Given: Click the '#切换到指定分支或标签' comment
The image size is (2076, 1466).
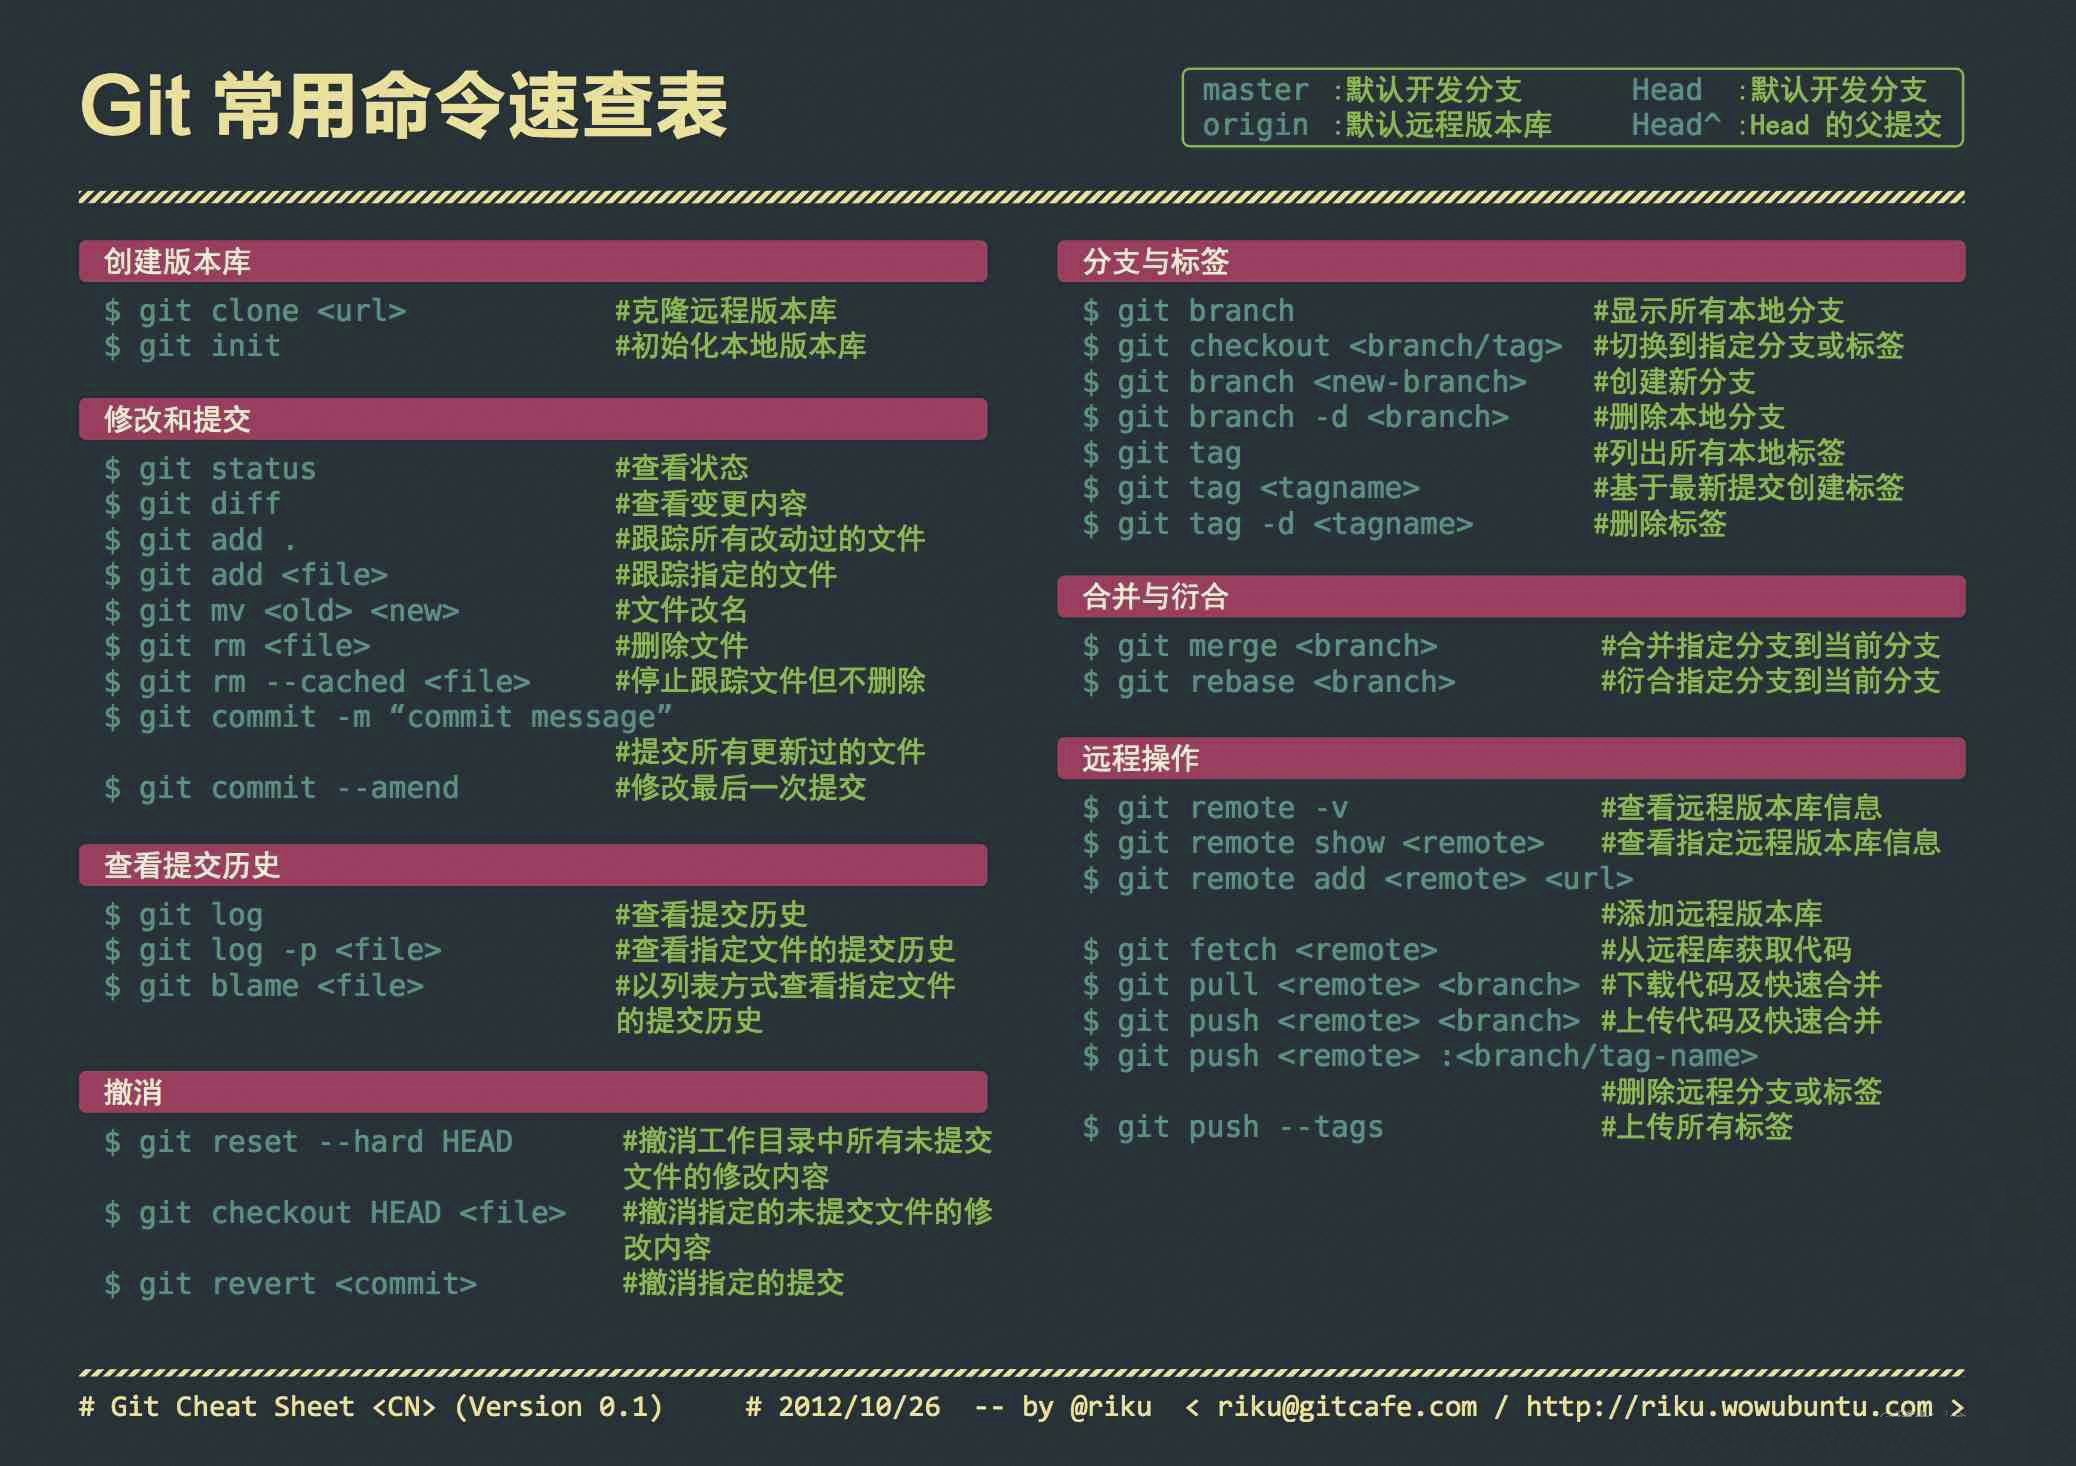Looking at the screenshot, I should point(1749,346).
